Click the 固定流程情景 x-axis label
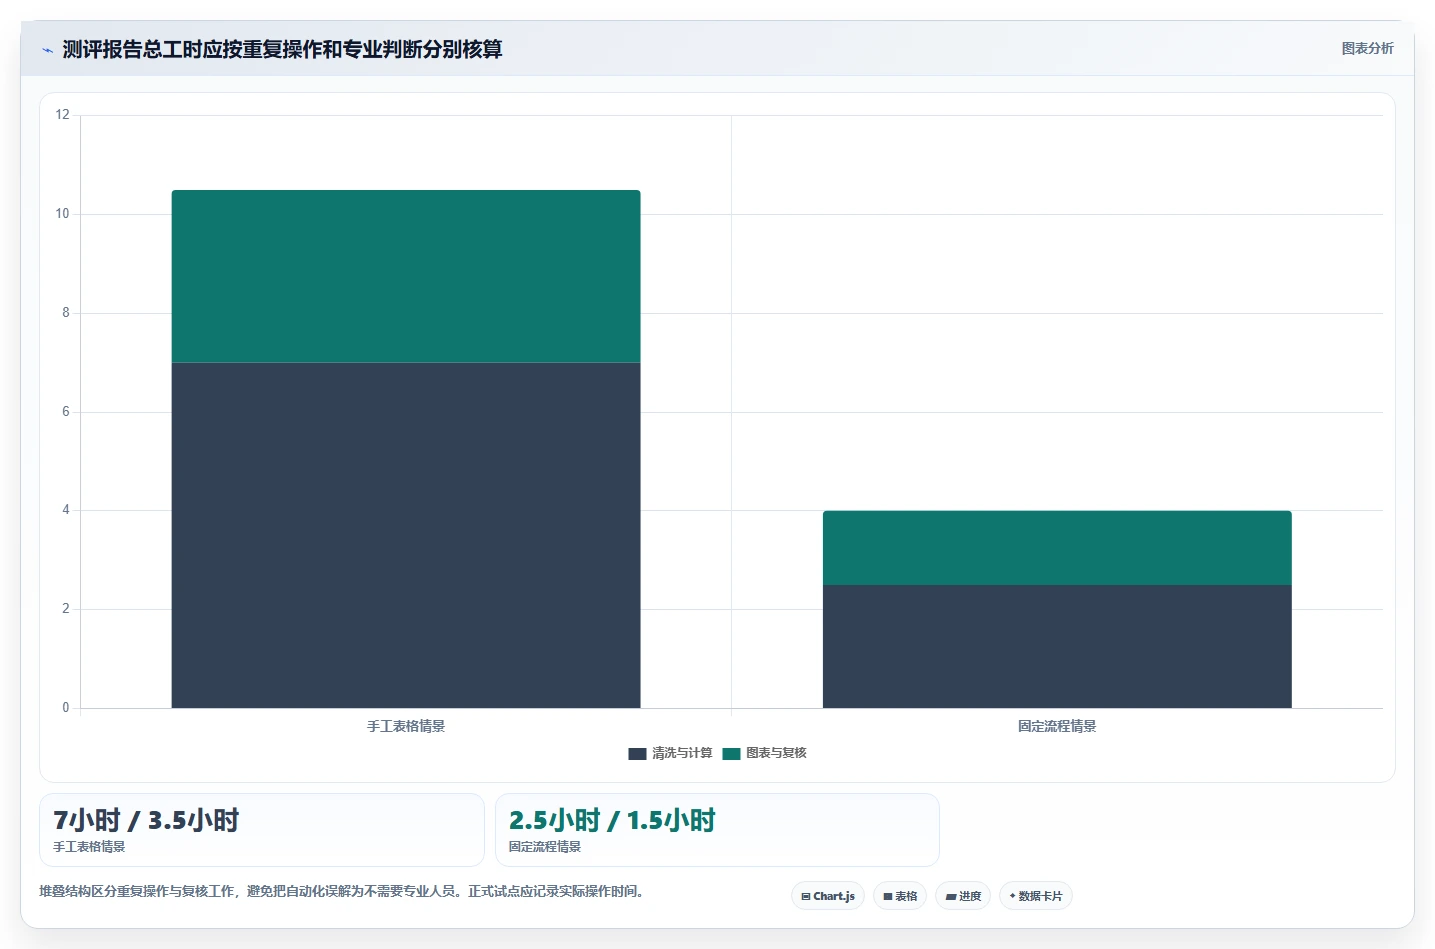The height and width of the screenshot is (949, 1435). pyautogui.click(x=1057, y=726)
